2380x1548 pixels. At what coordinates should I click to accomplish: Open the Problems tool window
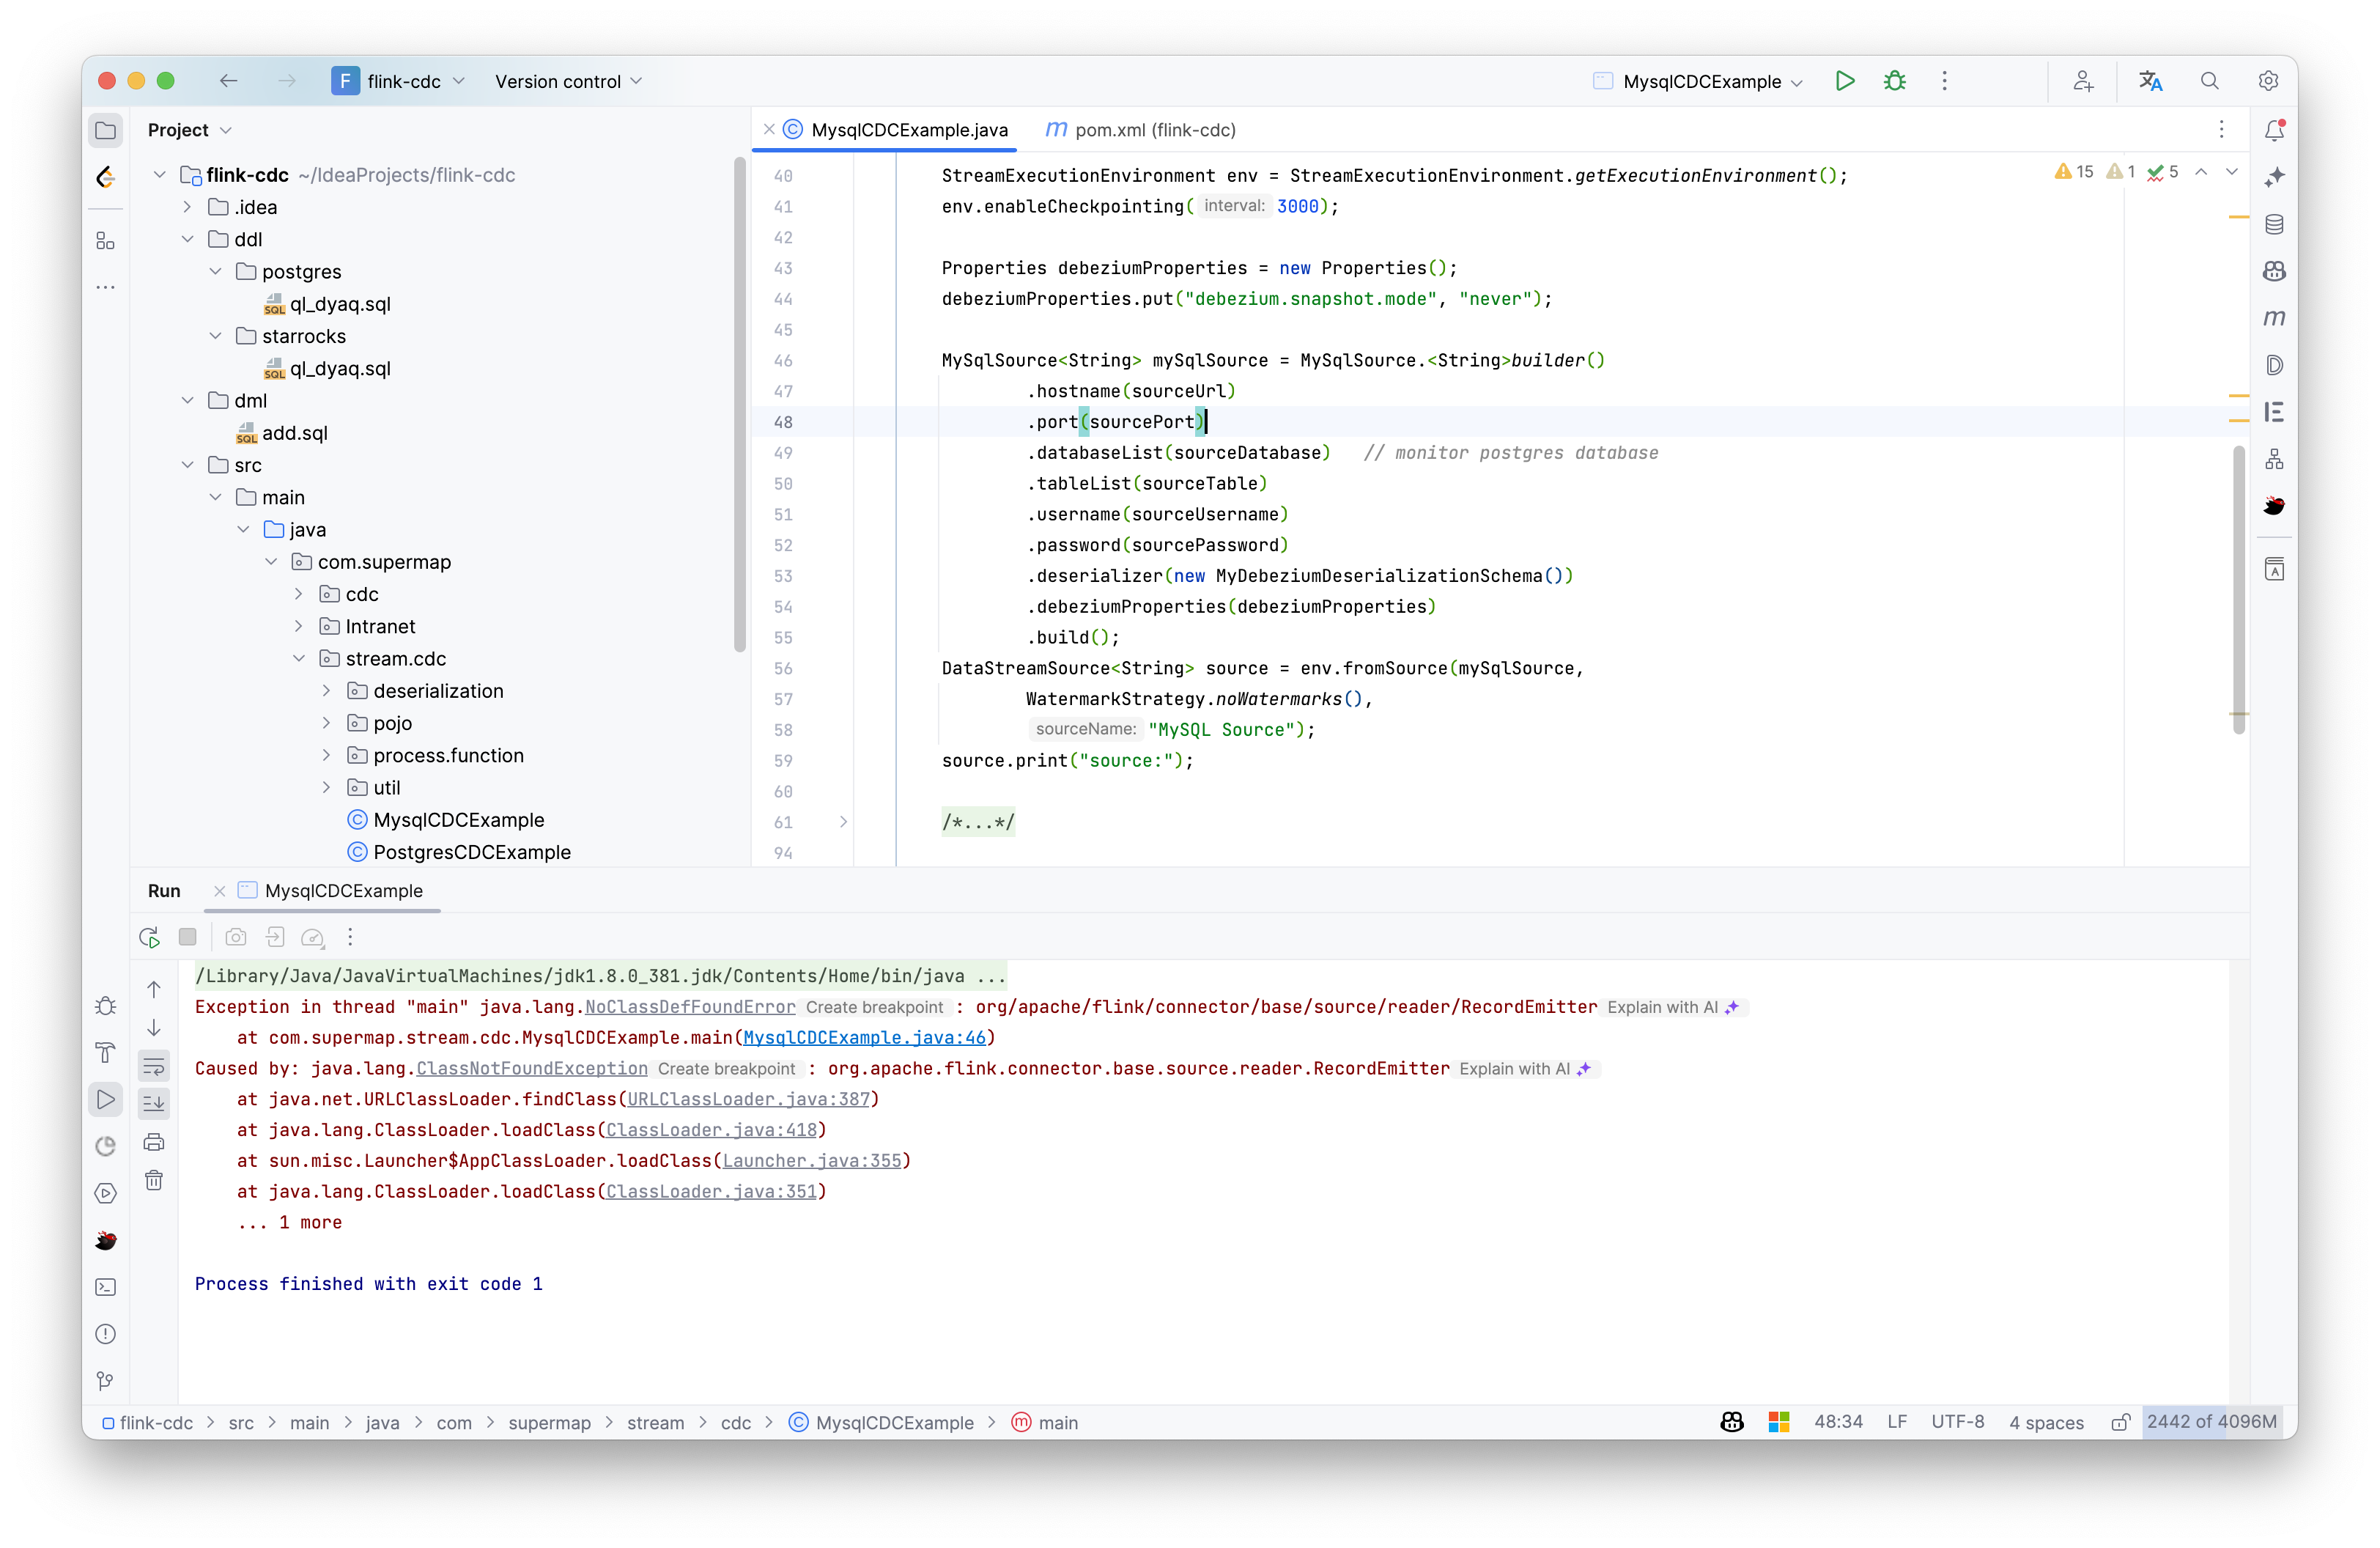tap(105, 1334)
